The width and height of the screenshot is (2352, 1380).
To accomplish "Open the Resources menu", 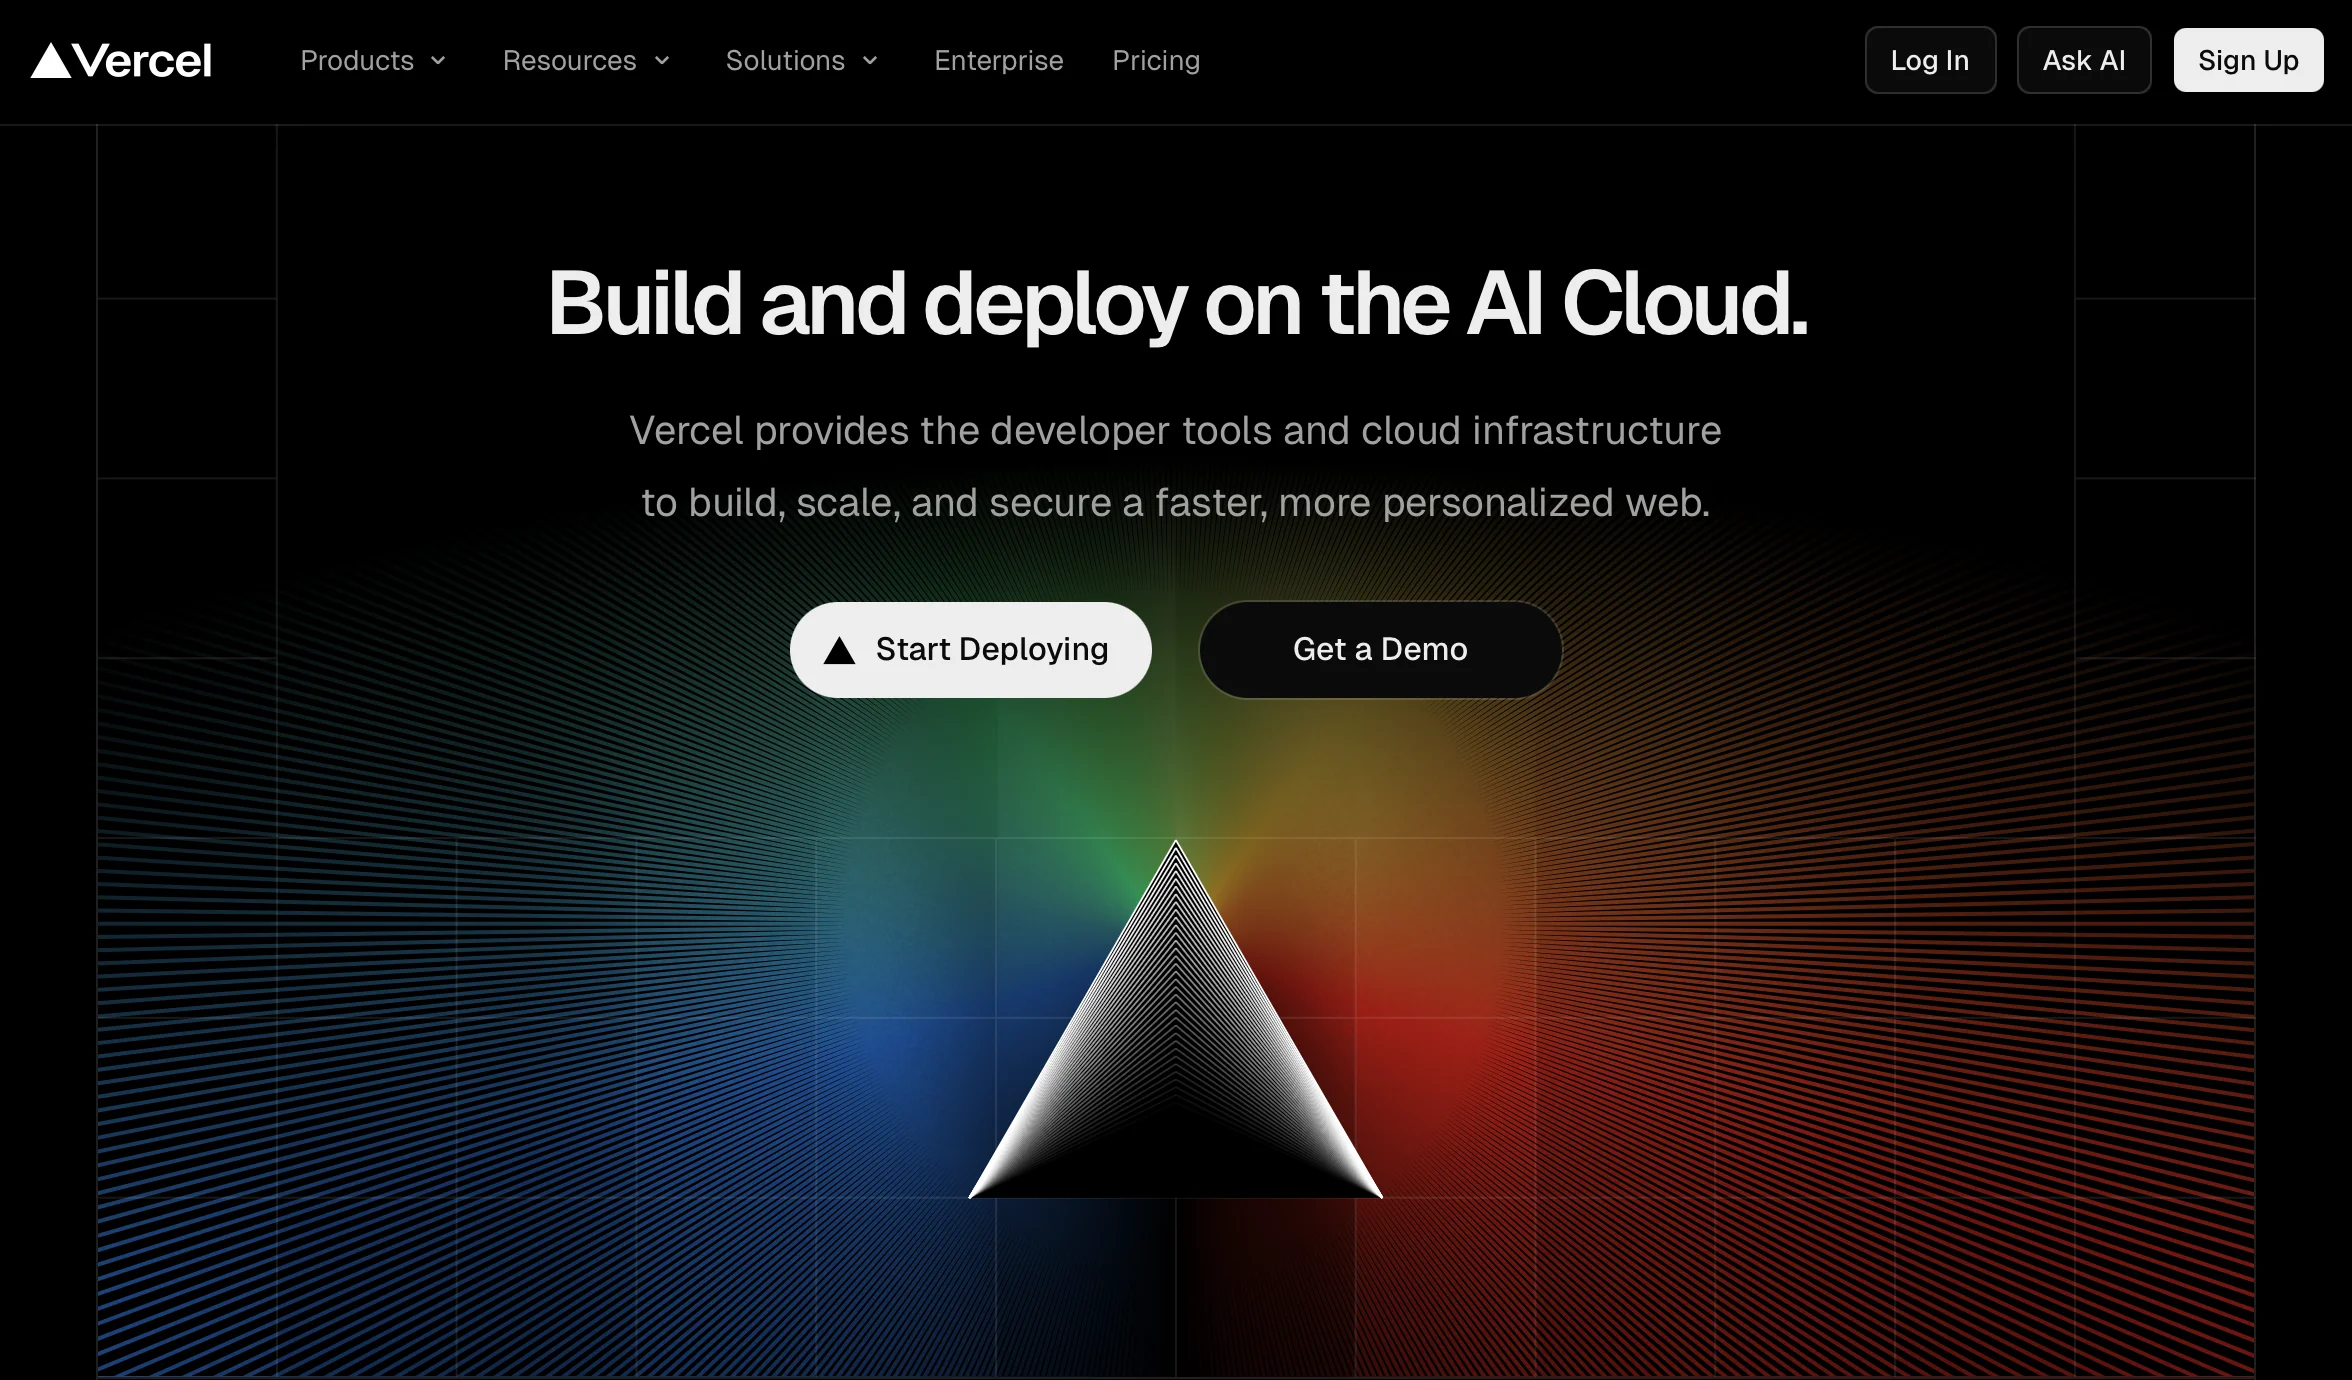I will click(x=569, y=61).
